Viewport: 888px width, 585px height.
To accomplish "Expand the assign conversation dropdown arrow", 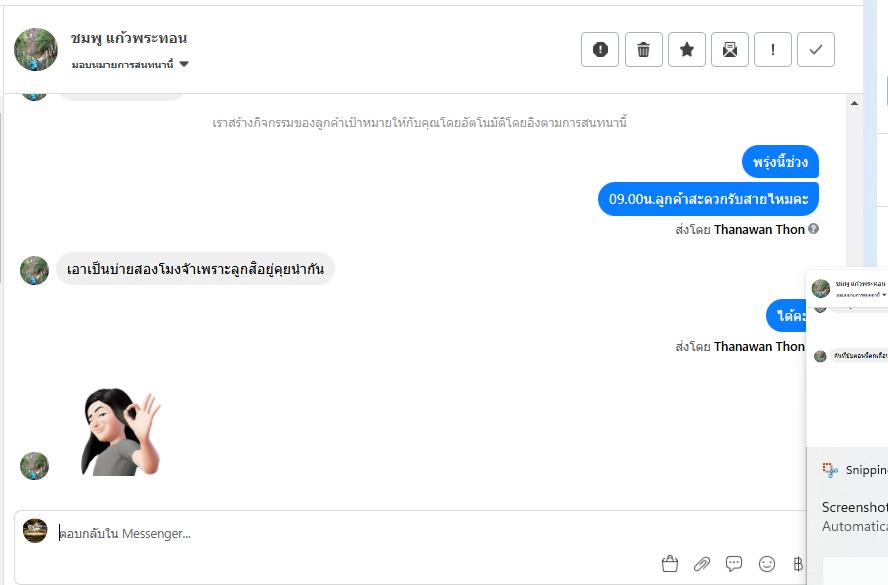I will pos(183,64).
